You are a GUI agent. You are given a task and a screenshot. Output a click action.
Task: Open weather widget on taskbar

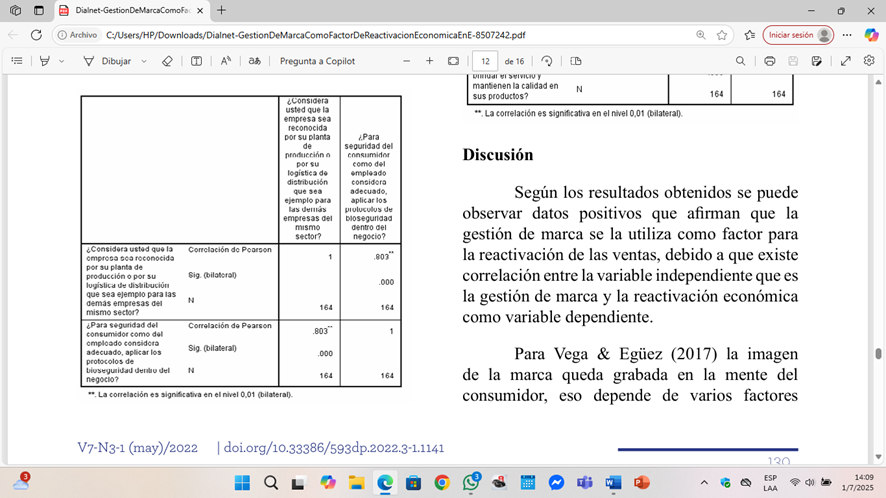[21, 482]
